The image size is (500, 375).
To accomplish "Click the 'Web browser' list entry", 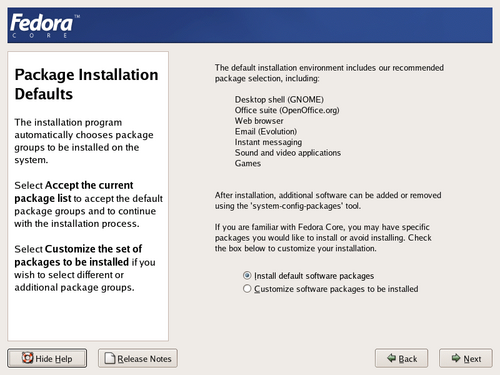I will (x=259, y=121).
